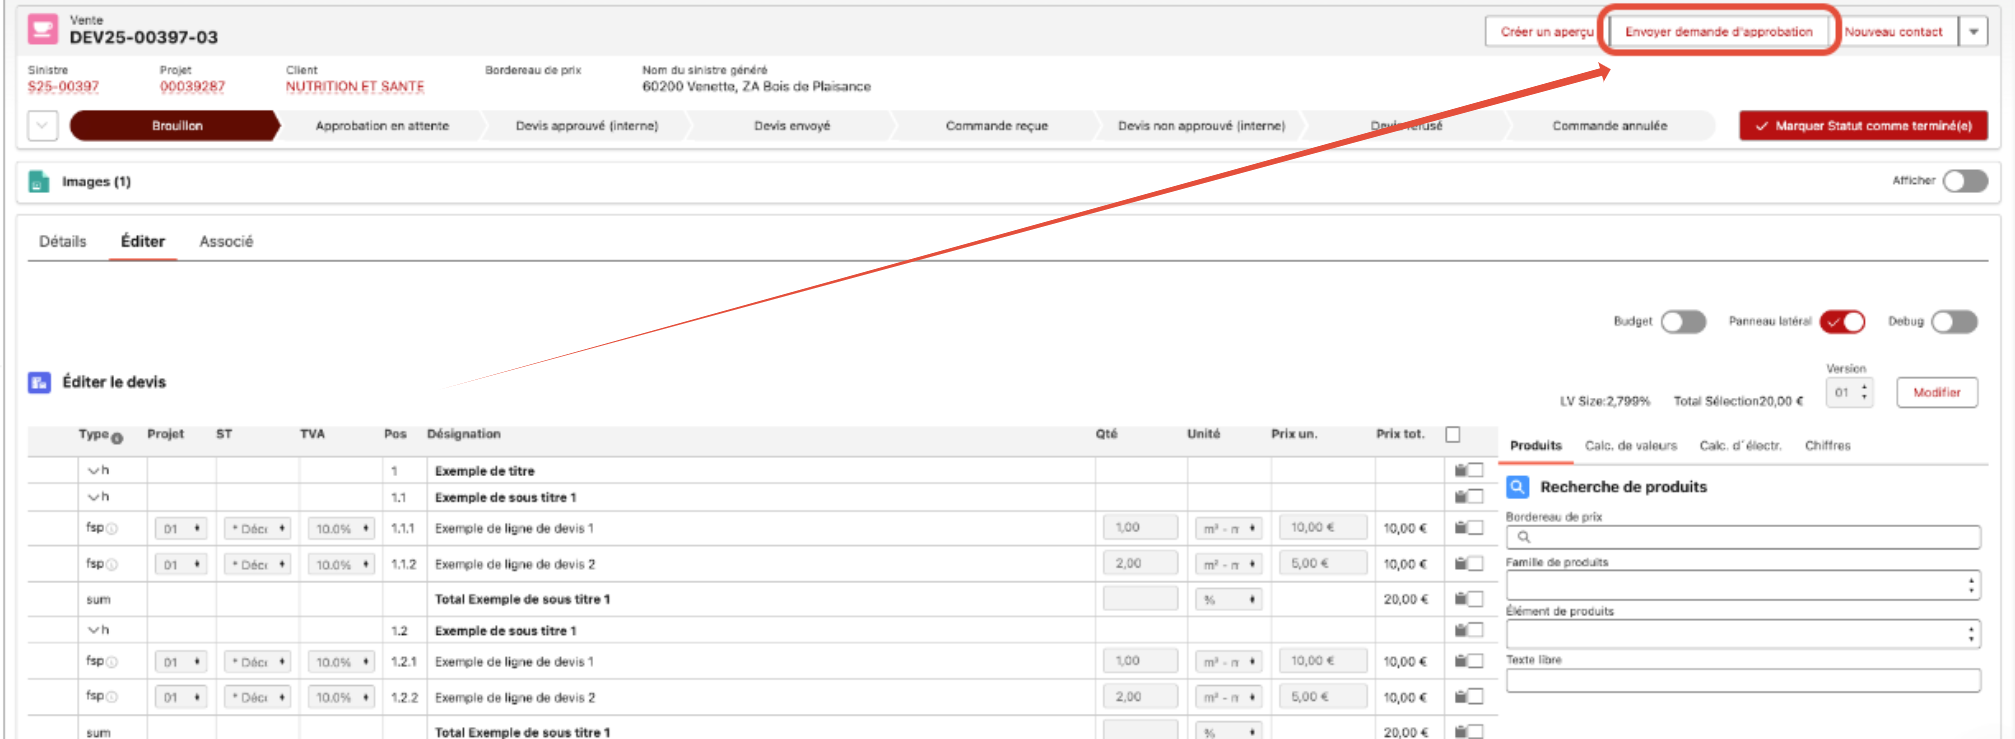Open the S25-00397 Sinistre link

click(x=64, y=87)
